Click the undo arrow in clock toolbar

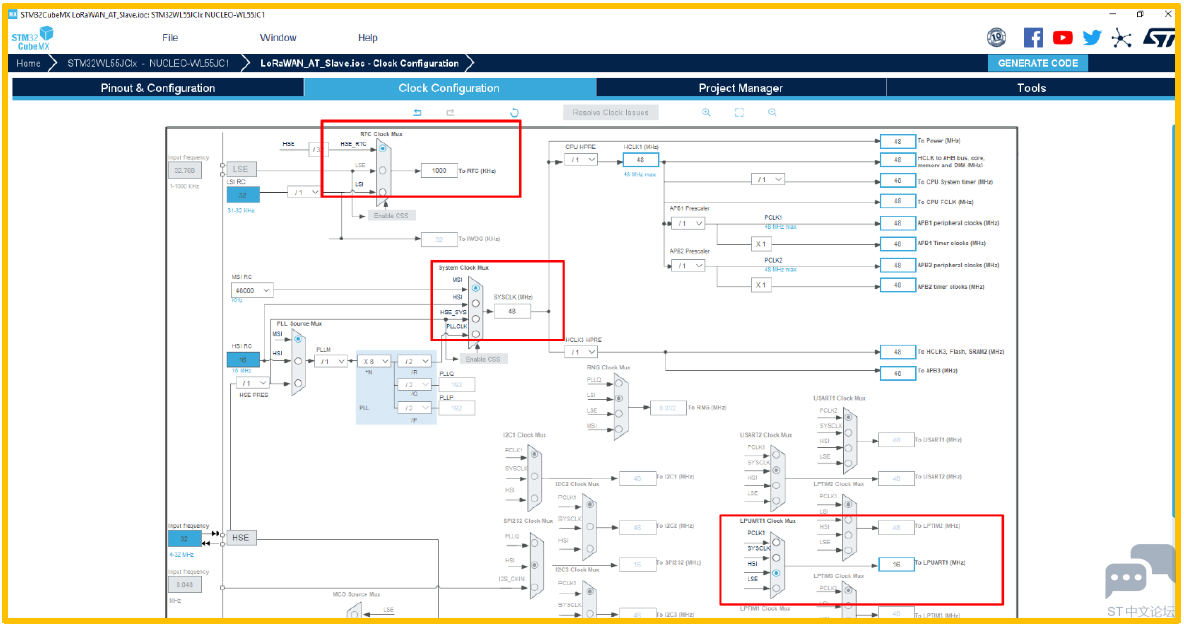(x=417, y=113)
